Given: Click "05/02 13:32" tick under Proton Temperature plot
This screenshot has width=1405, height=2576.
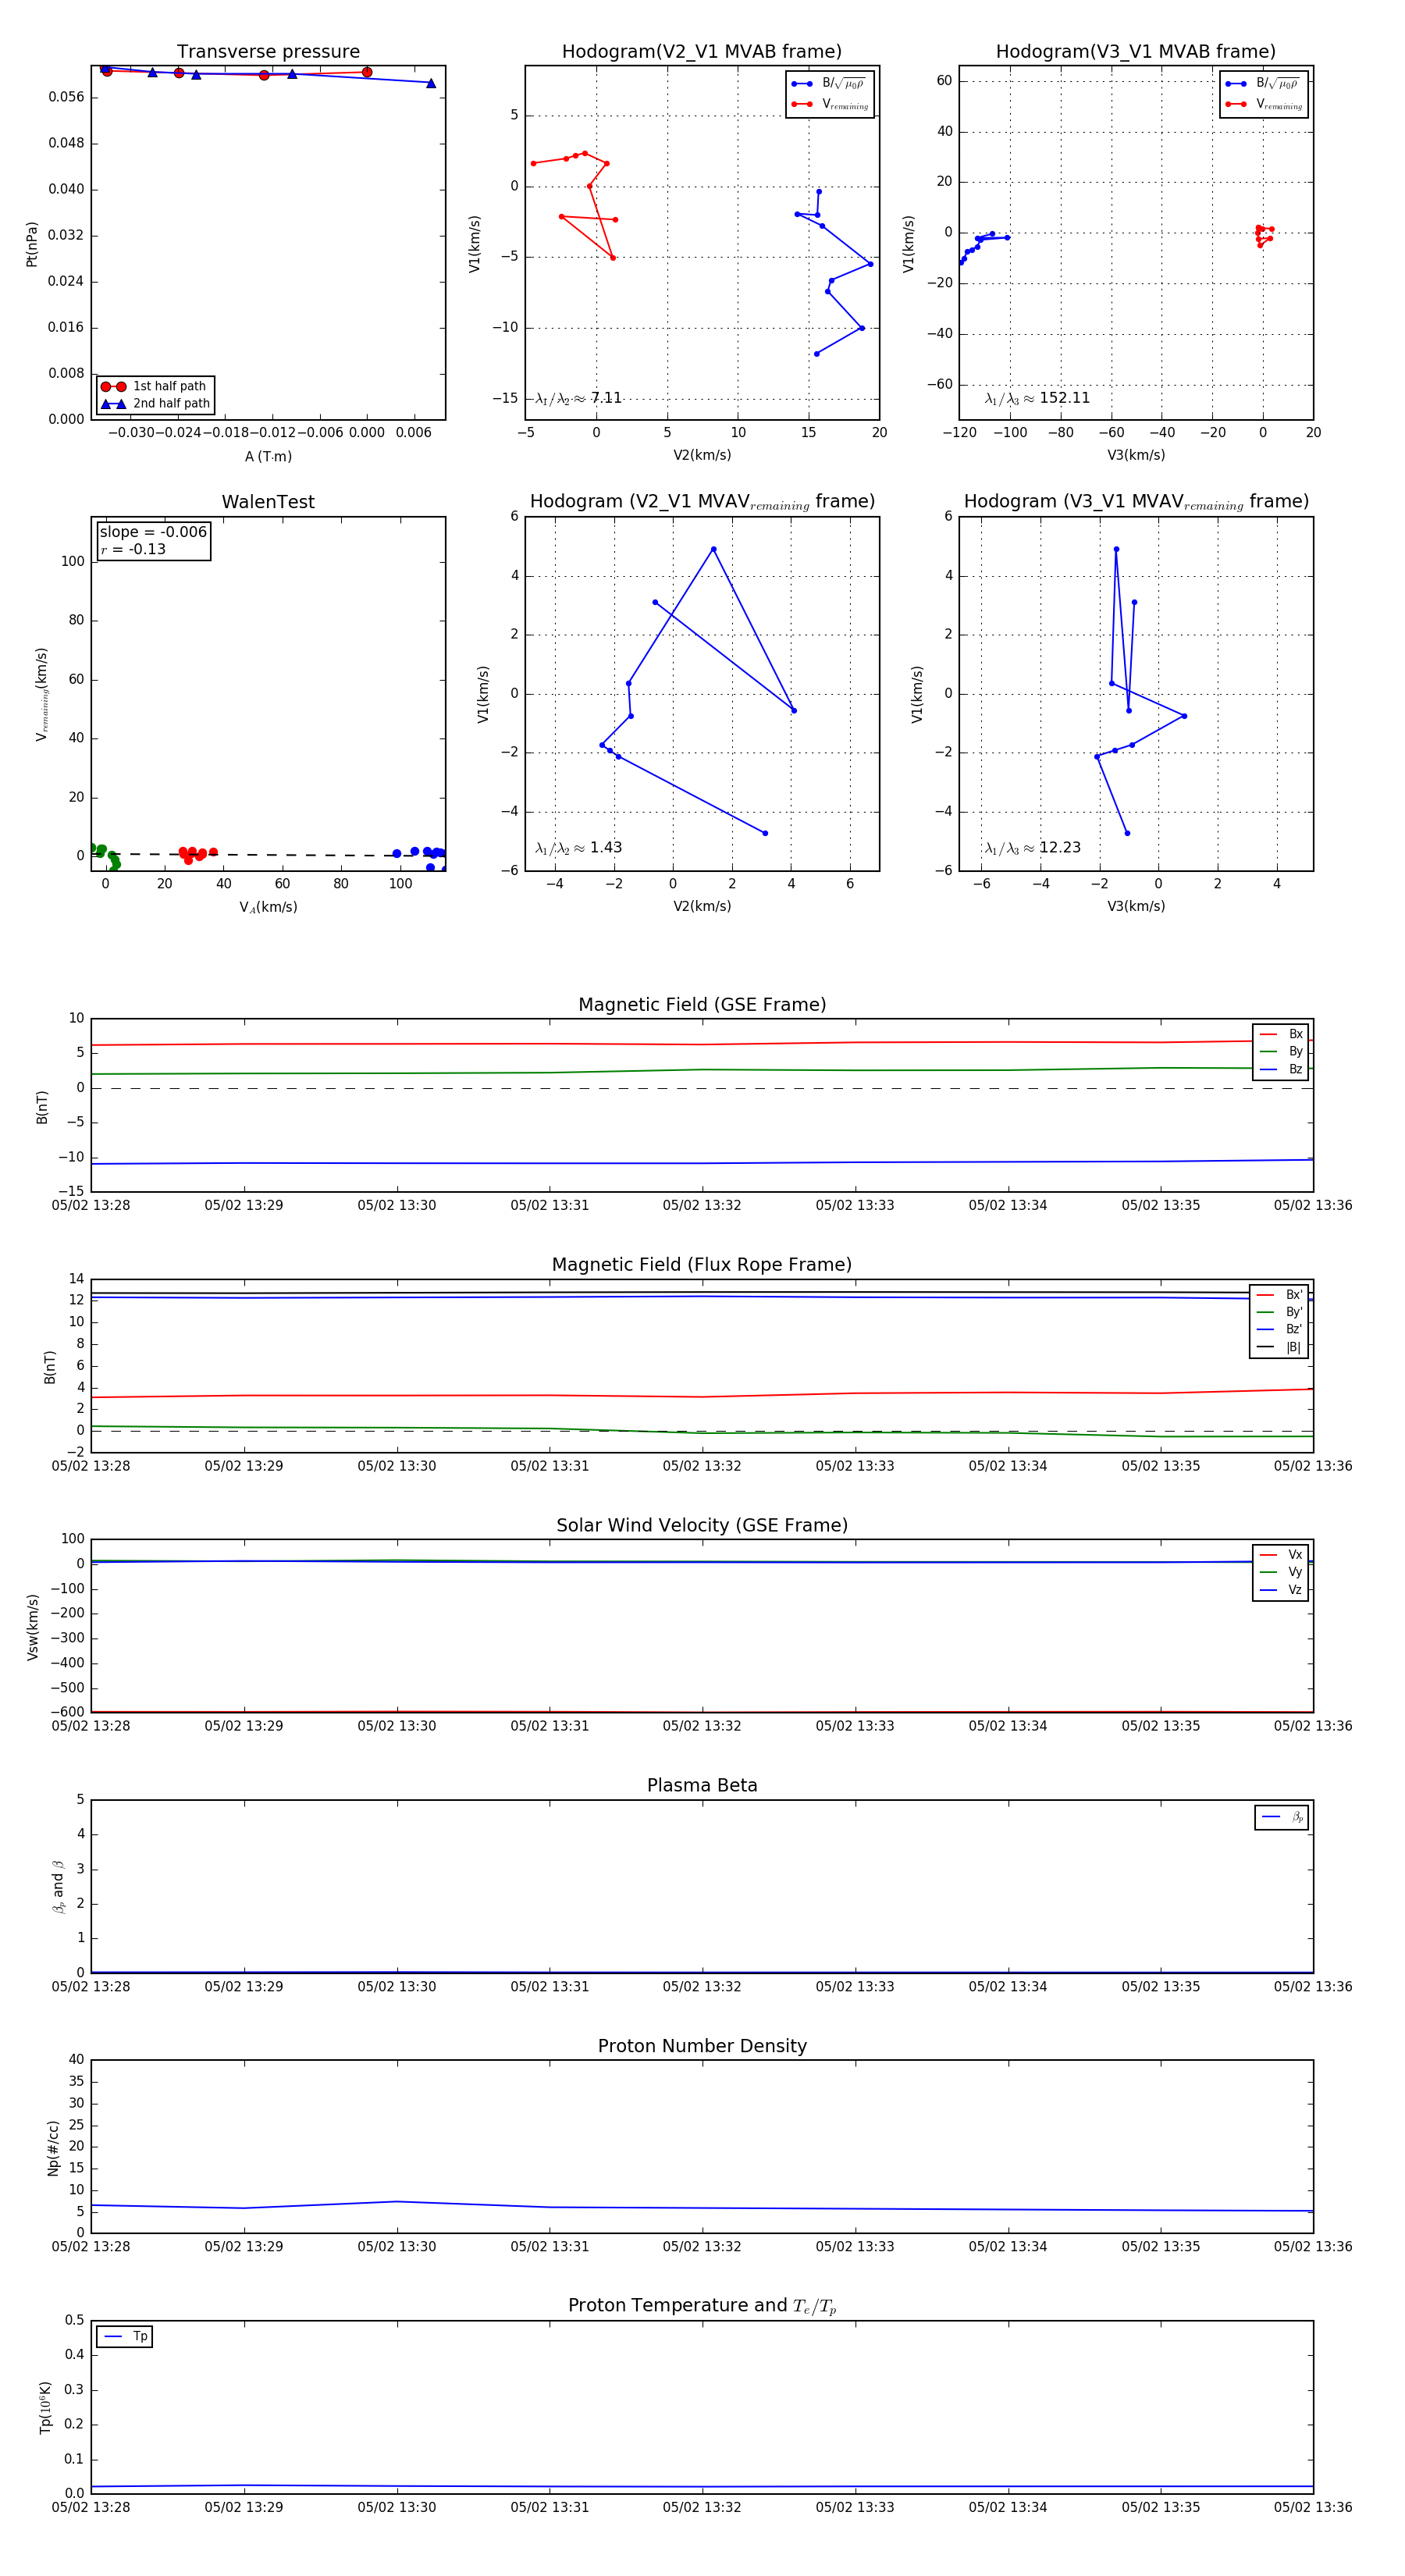Looking at the screenshot, I should click(x=702, y=2508).
